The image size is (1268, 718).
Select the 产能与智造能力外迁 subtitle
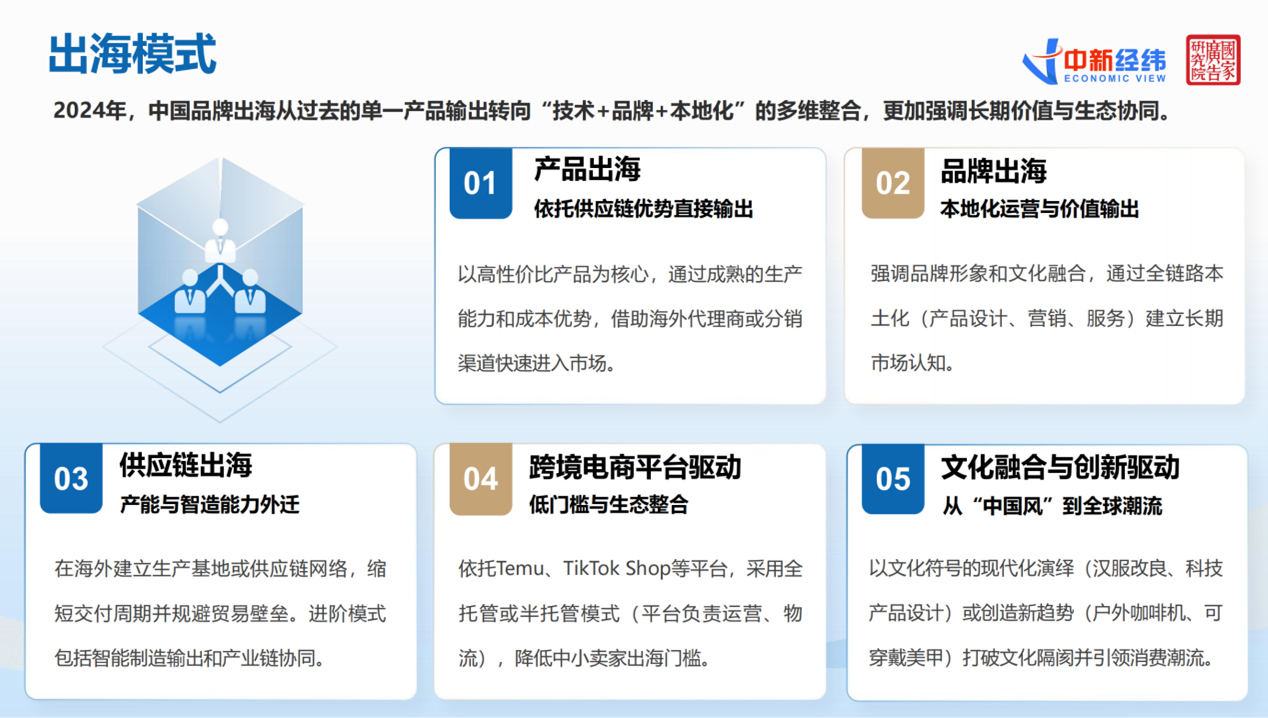(x=209, y=504)
